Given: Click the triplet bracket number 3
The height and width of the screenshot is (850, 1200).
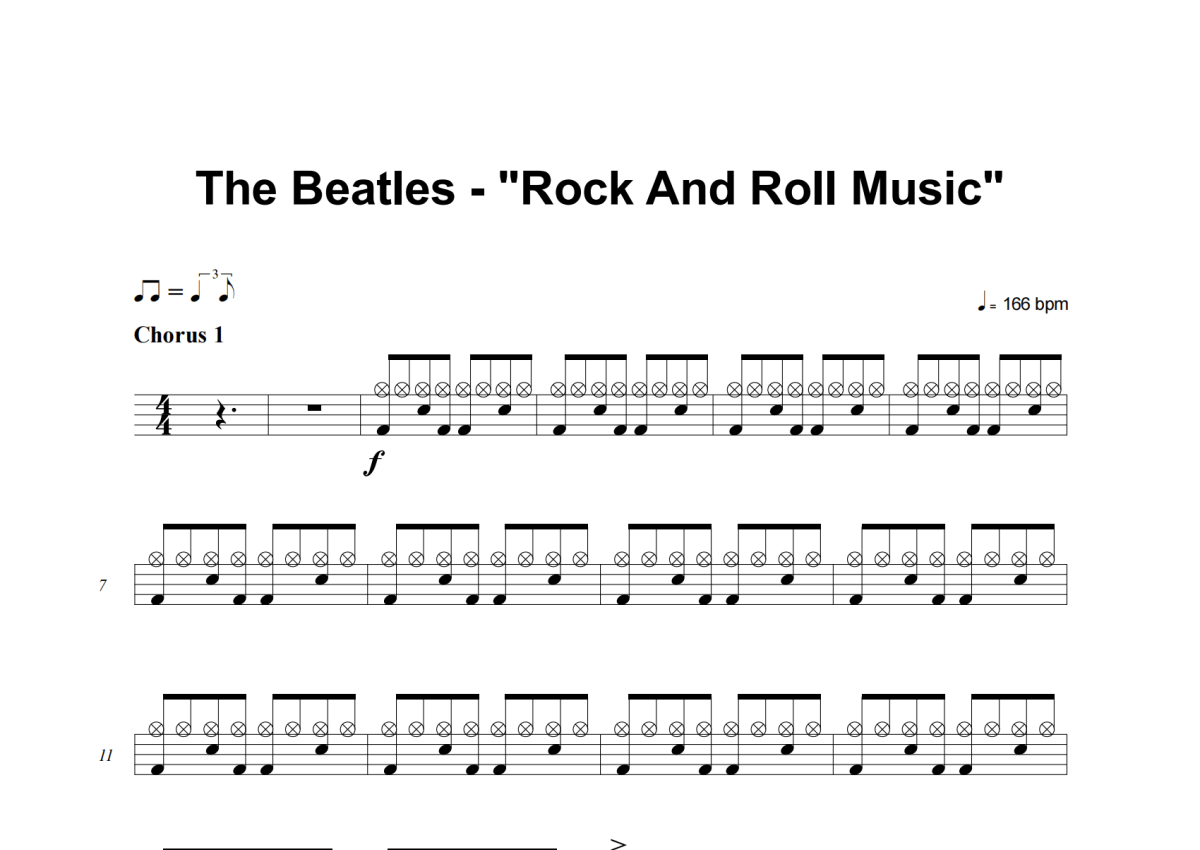Looking at the screenshot, I should pyautogui.click(x=215, y=274).
